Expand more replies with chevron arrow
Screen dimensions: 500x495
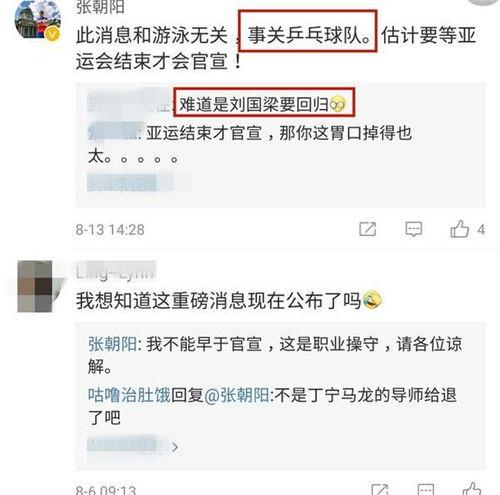pyautogui.click(x=175, y=447)
